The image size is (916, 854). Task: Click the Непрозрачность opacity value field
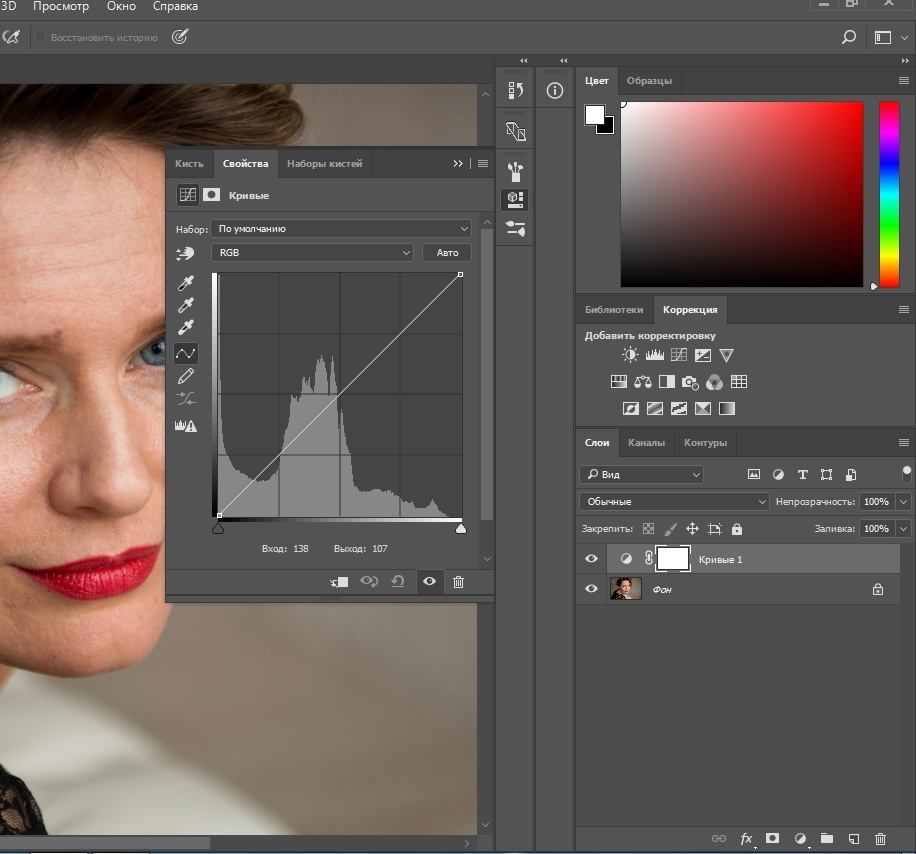[x=876, y=501]
